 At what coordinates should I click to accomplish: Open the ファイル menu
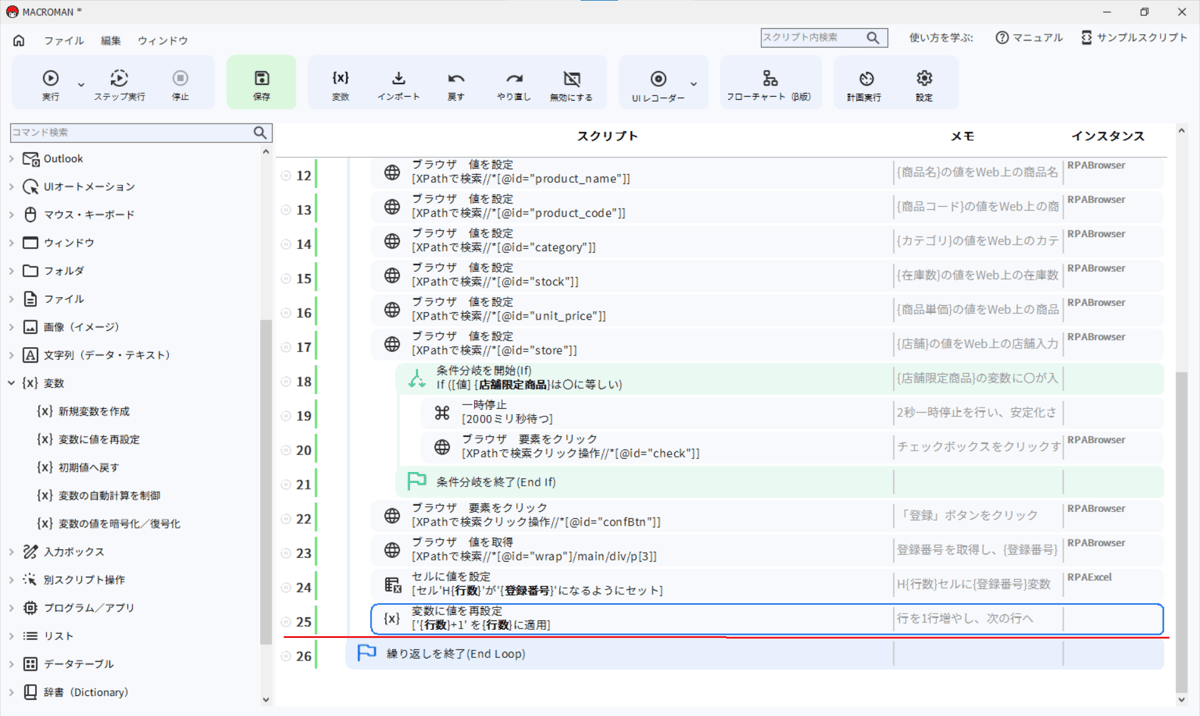tap(64, 41)
